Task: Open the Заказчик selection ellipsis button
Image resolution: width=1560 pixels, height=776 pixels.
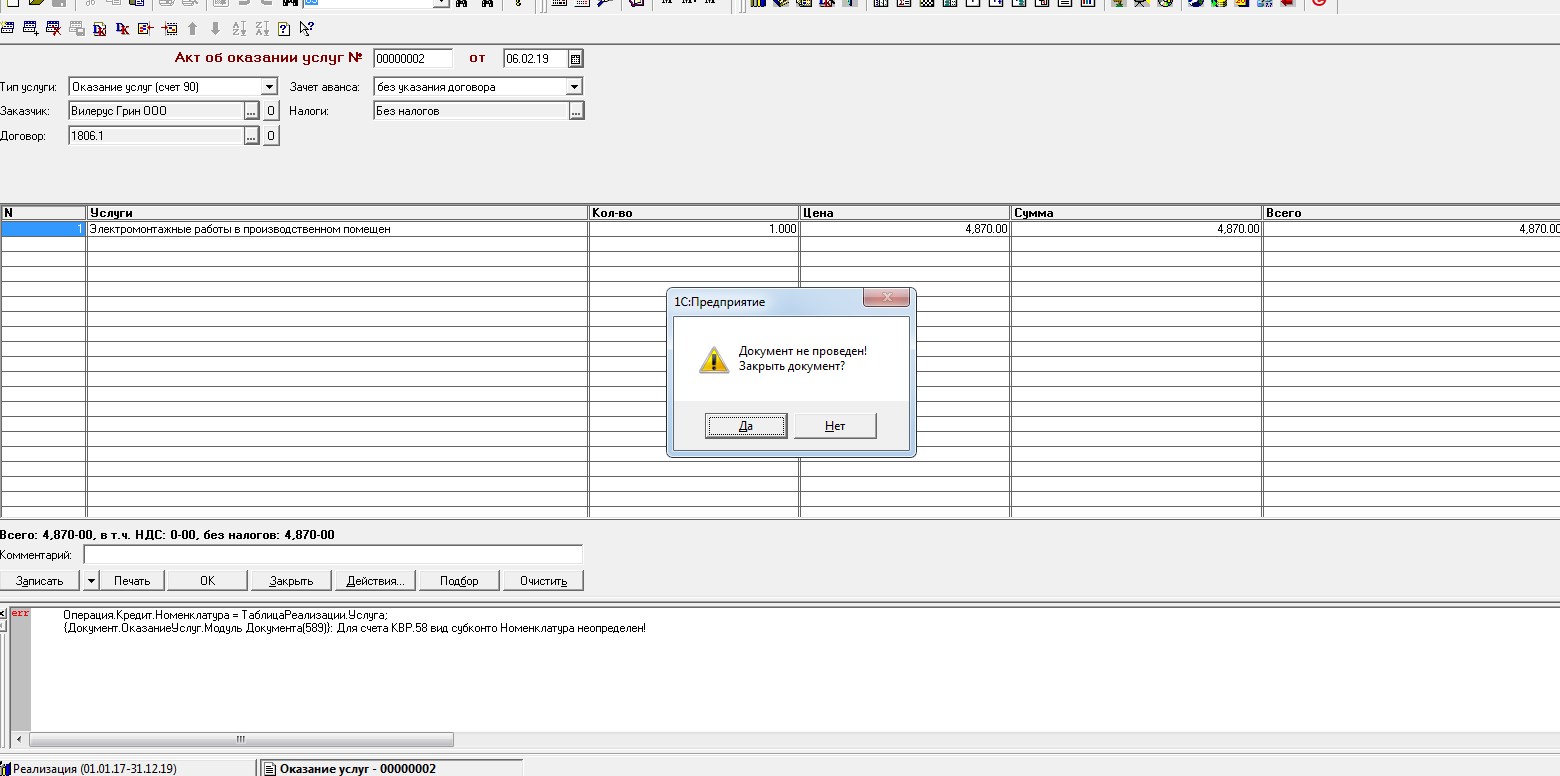Action: coord(252,111)
